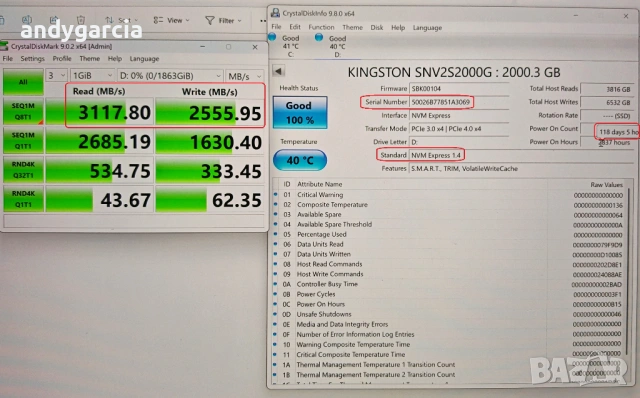Open CrystalDiskInfo Edit menu
640x398 pixels.
pos(295,27)
